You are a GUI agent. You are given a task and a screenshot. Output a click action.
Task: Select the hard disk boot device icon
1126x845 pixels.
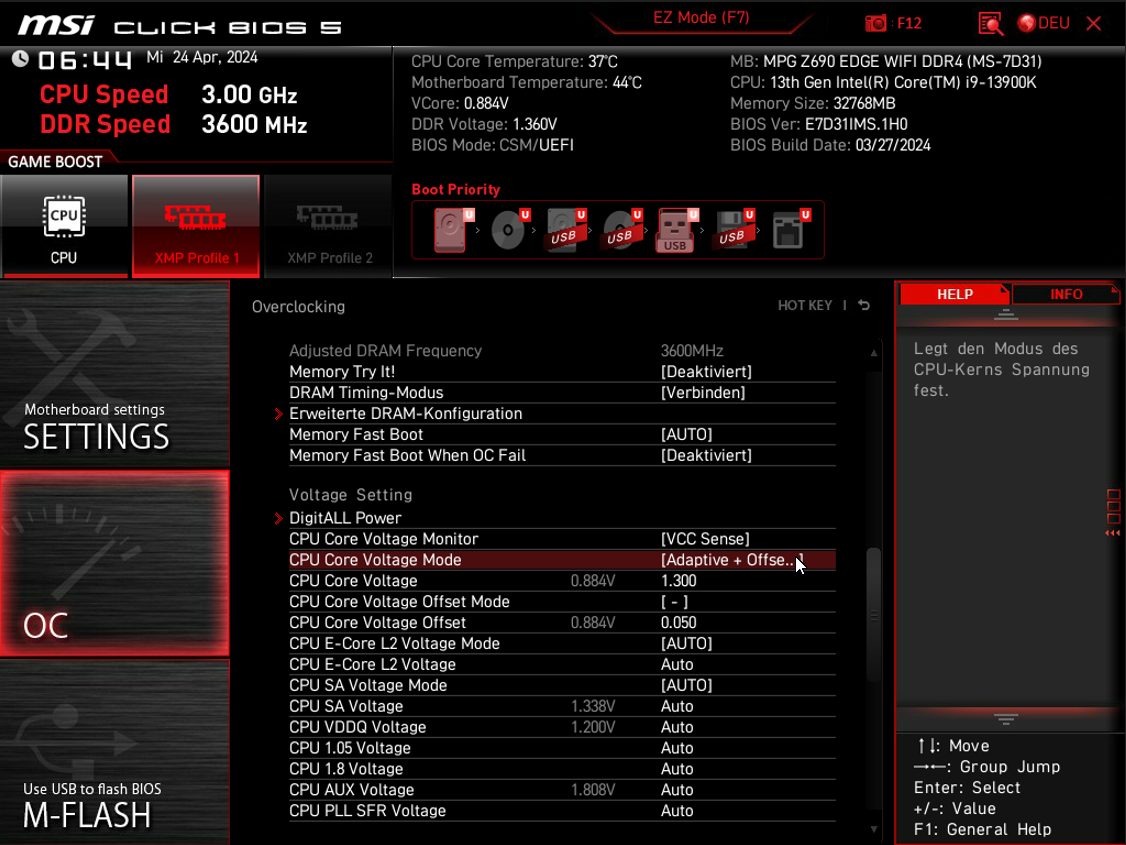[x=452, y=230]
